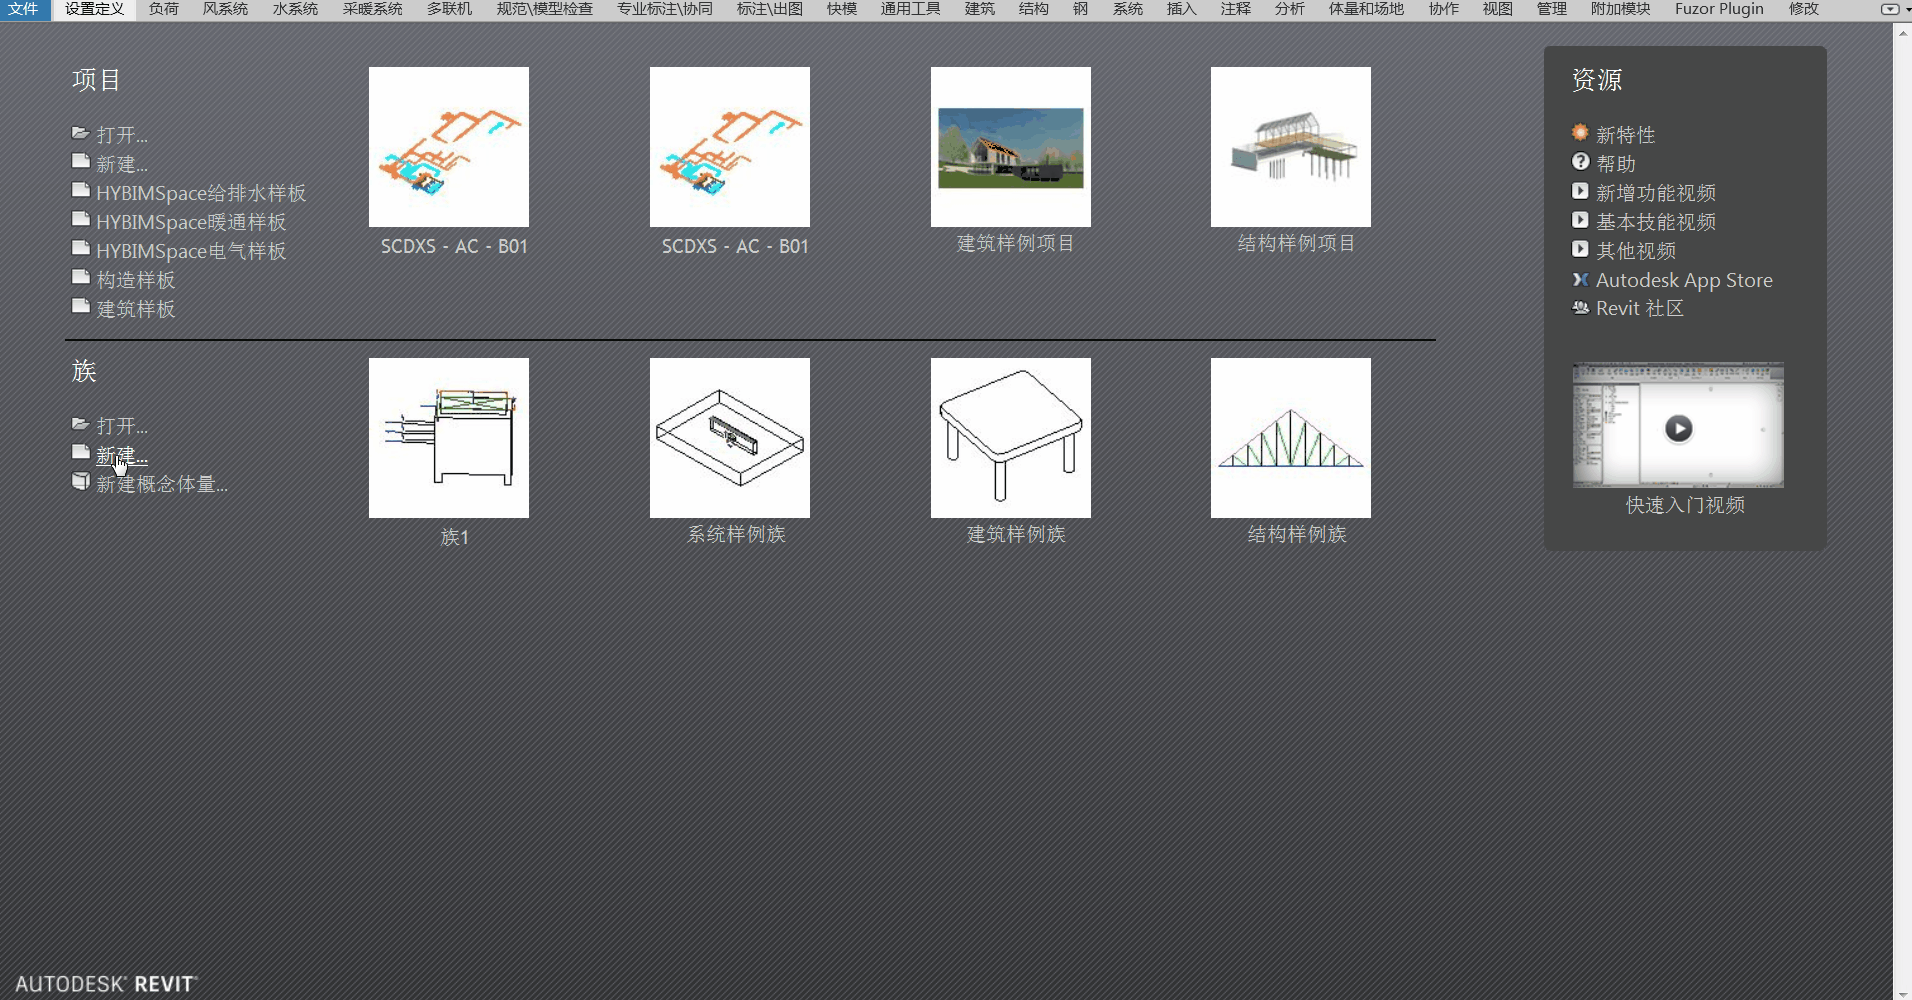Click the play icon for 其他视频
This screenshot has width=1912, height=1000.
1580,248
